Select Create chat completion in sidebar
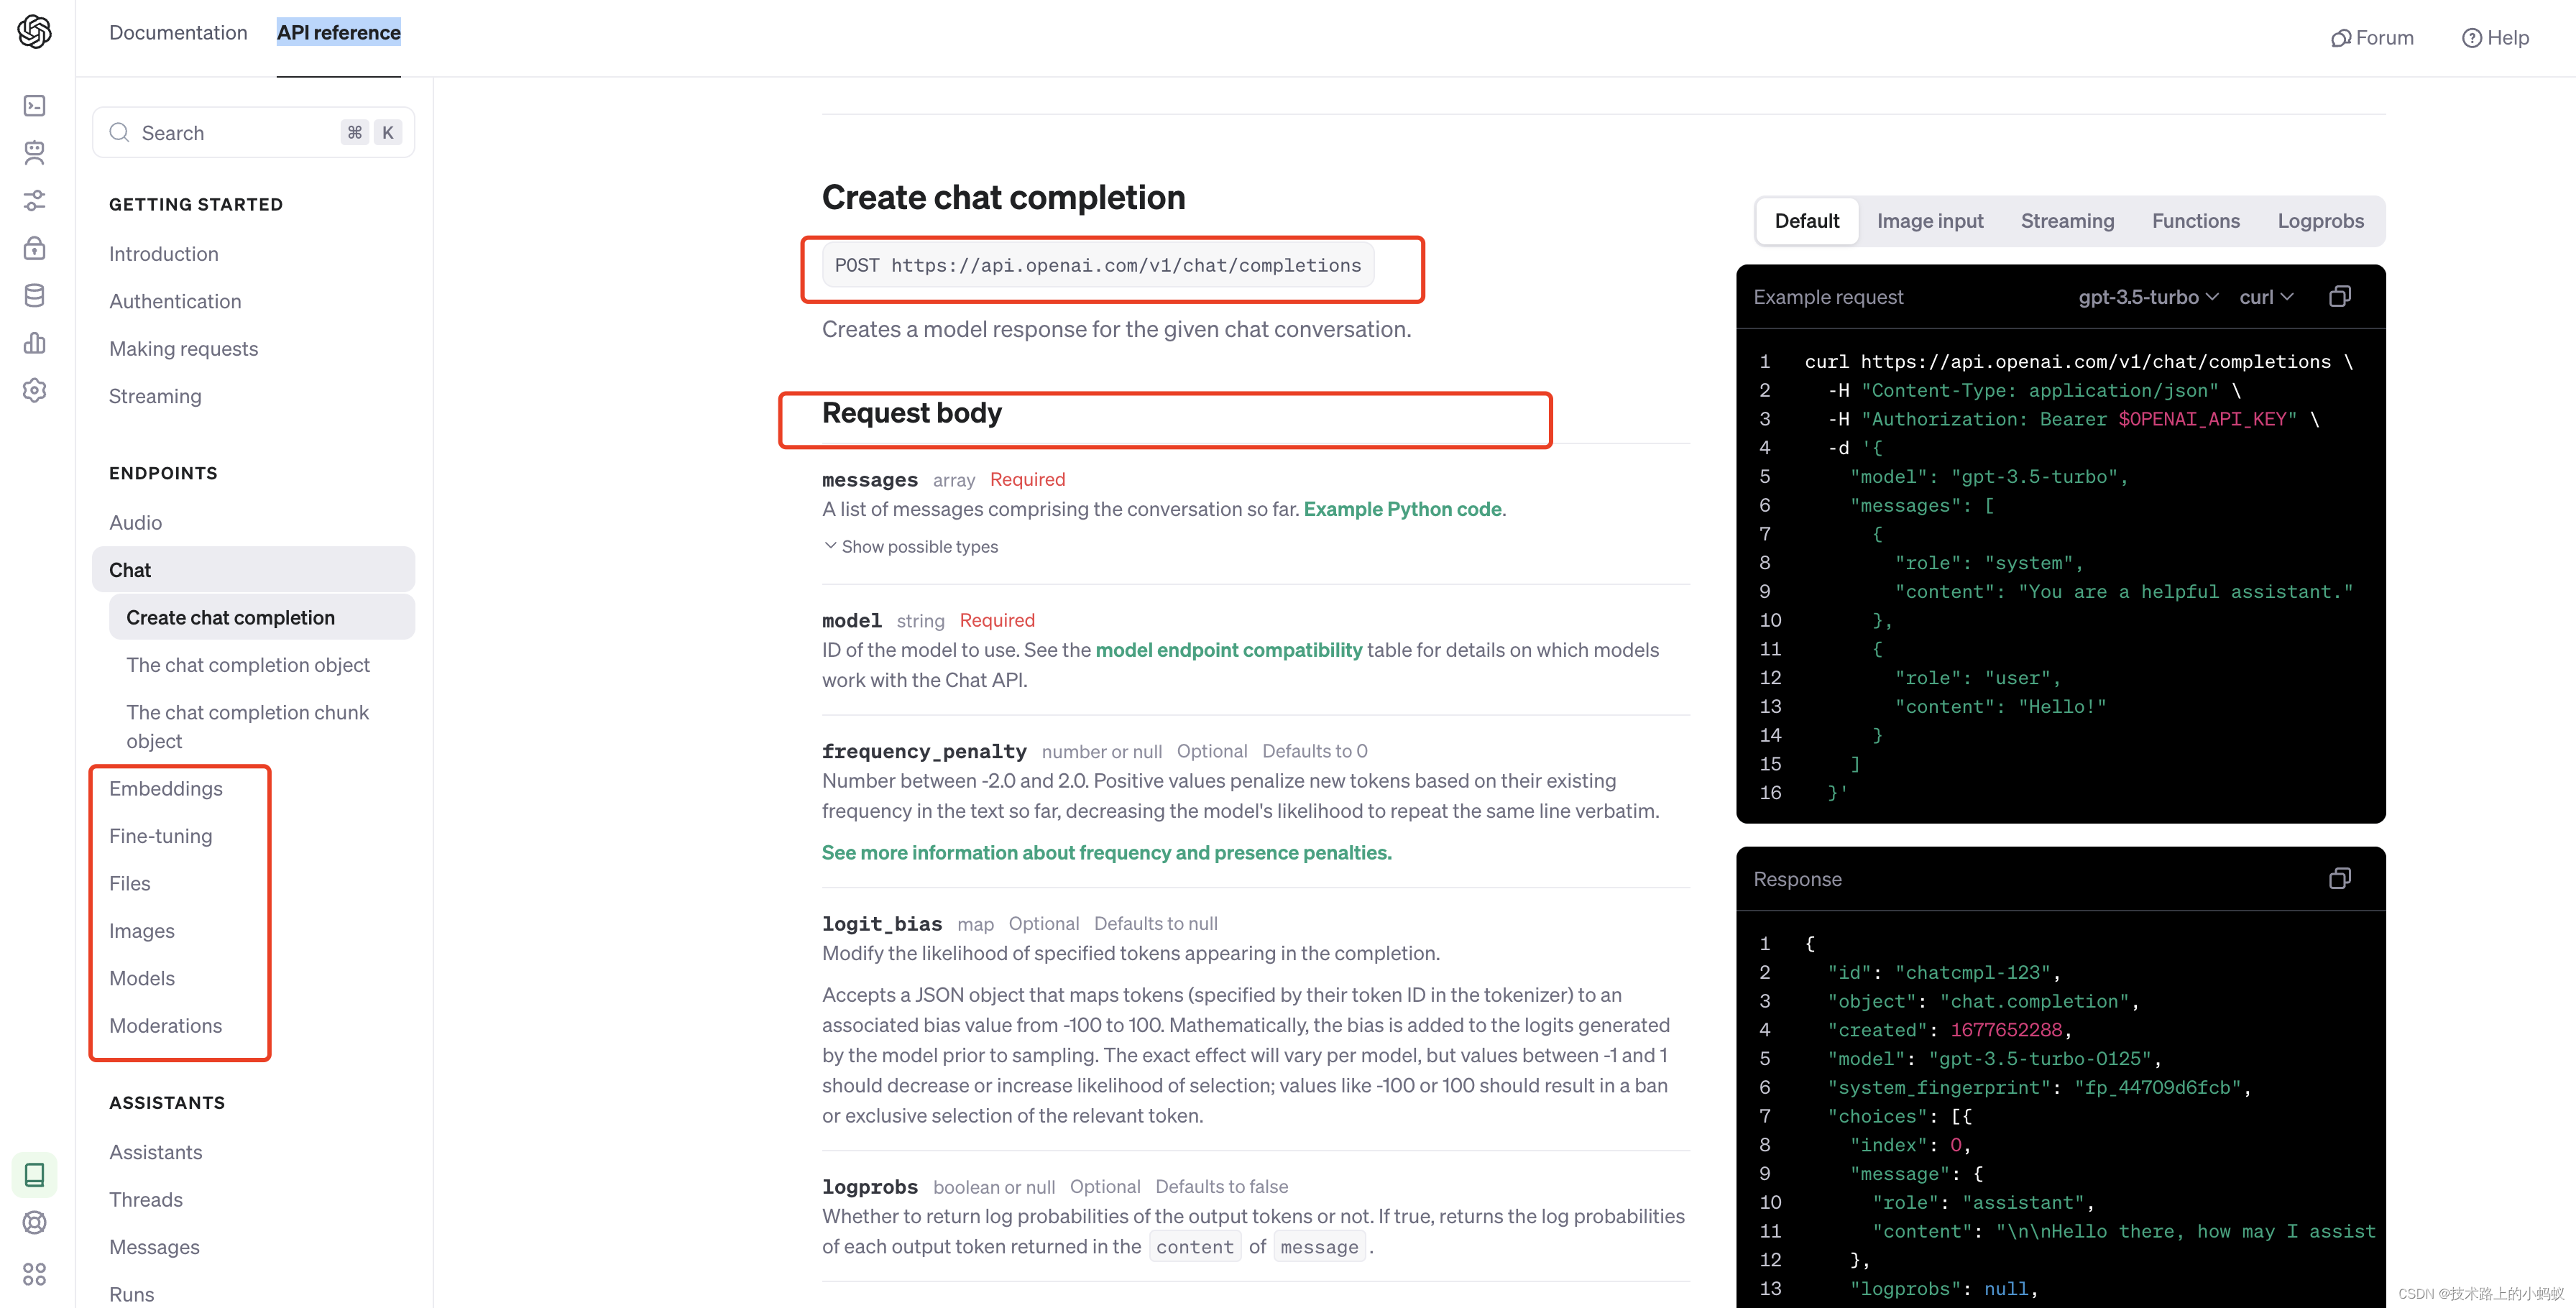Screen dimensions: 2576x1308 pos(231,617)
